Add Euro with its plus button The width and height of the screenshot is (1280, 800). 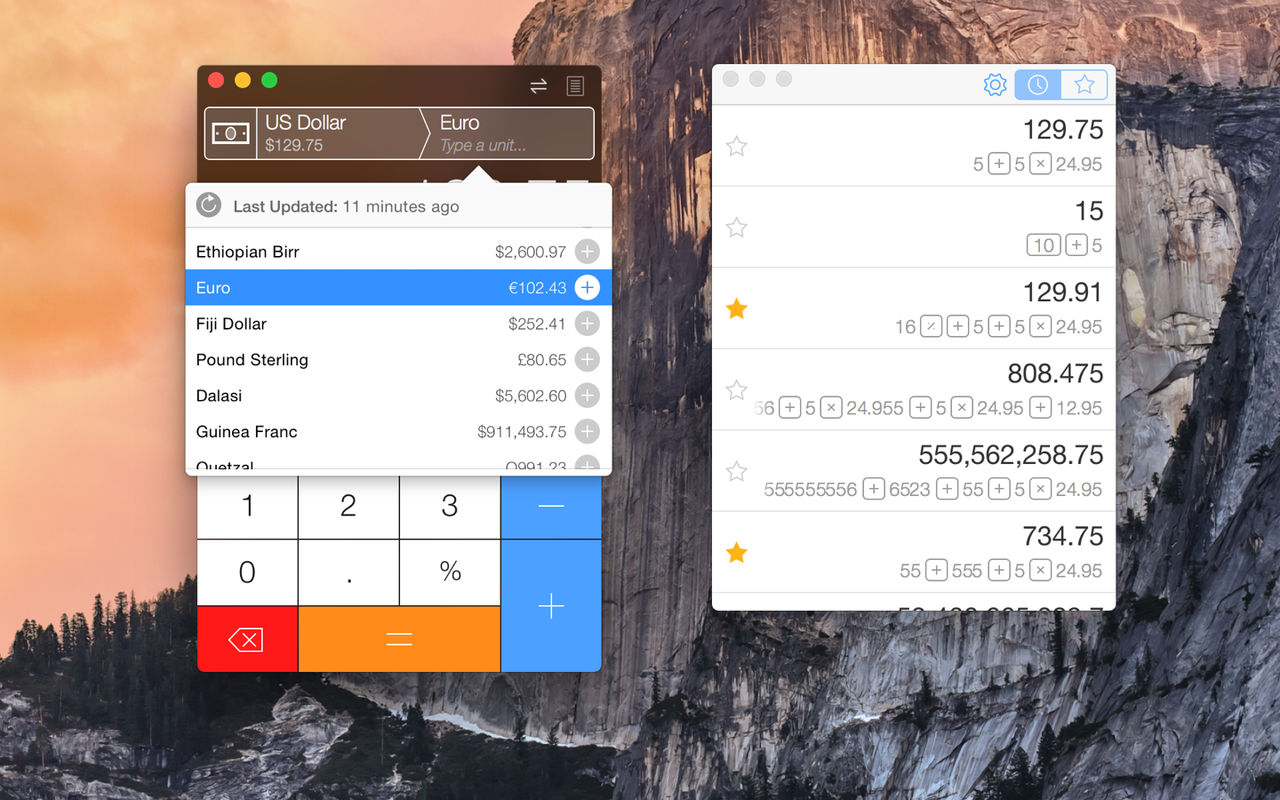(x=587, y=287)
